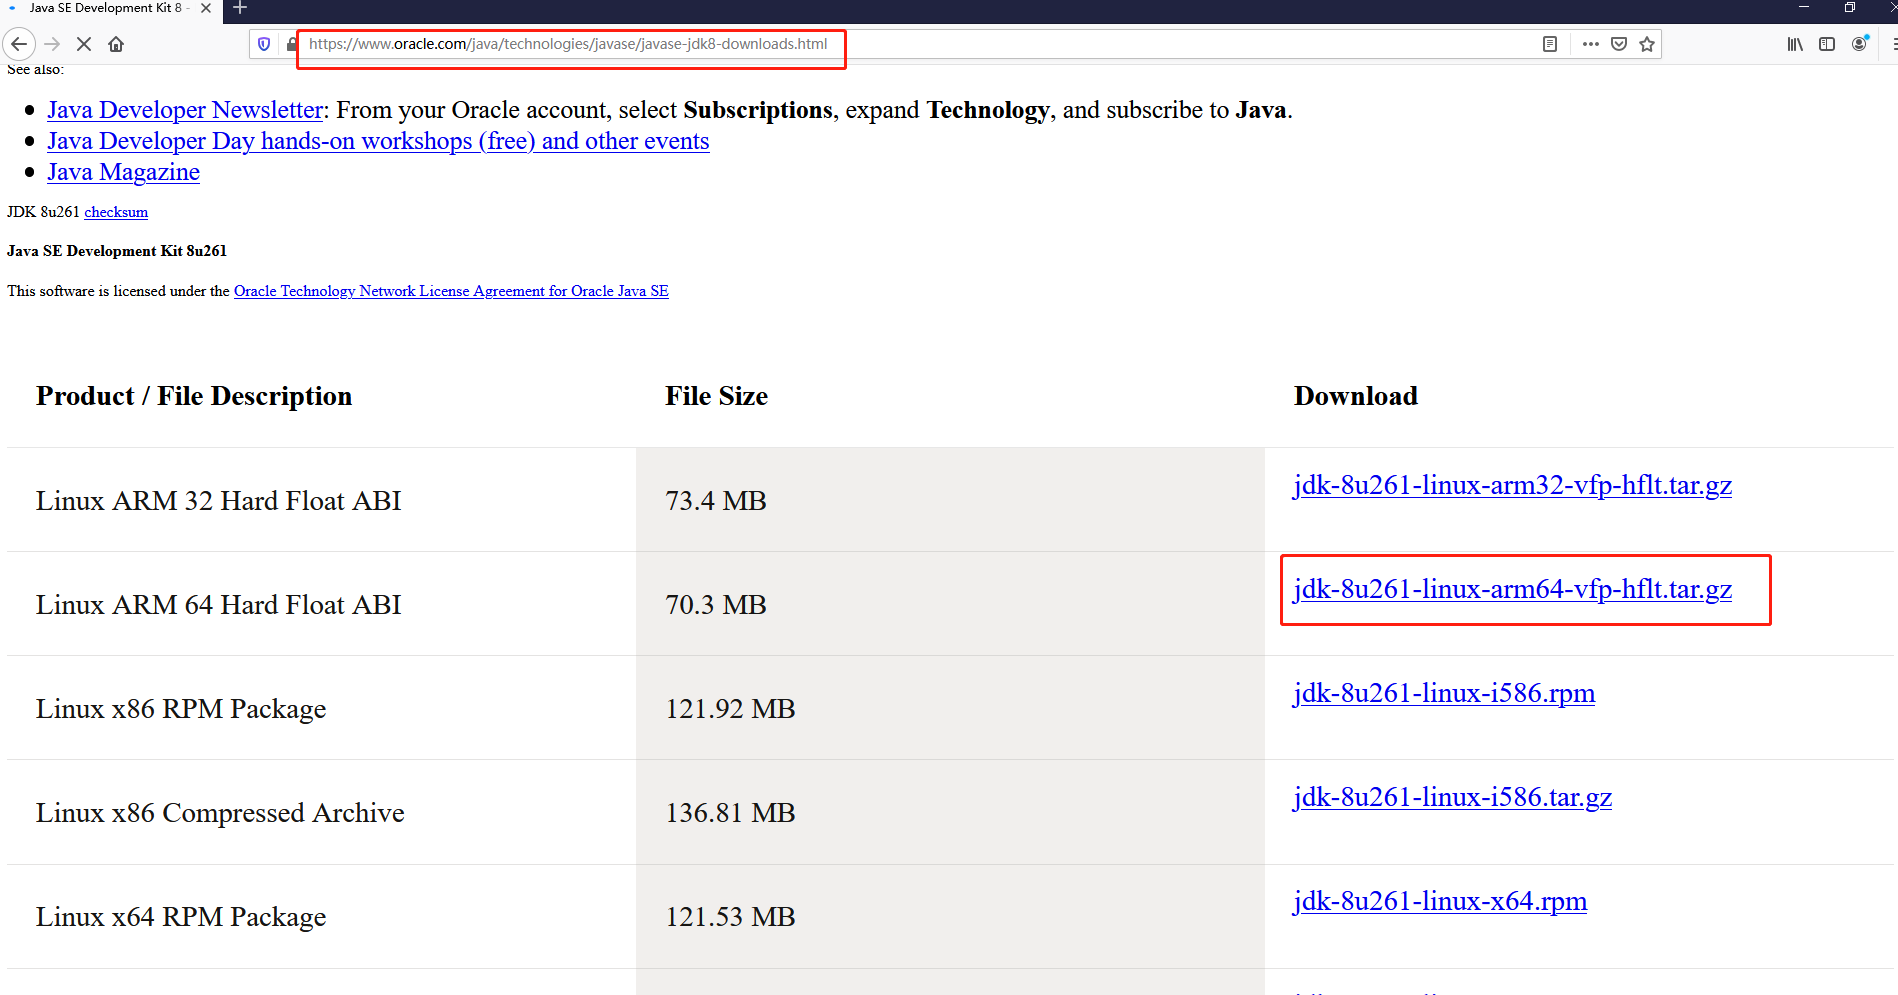This screenshot has width=1898, height=995.
Task: Save page to Pocket
Action: (x=1619, y=44)
